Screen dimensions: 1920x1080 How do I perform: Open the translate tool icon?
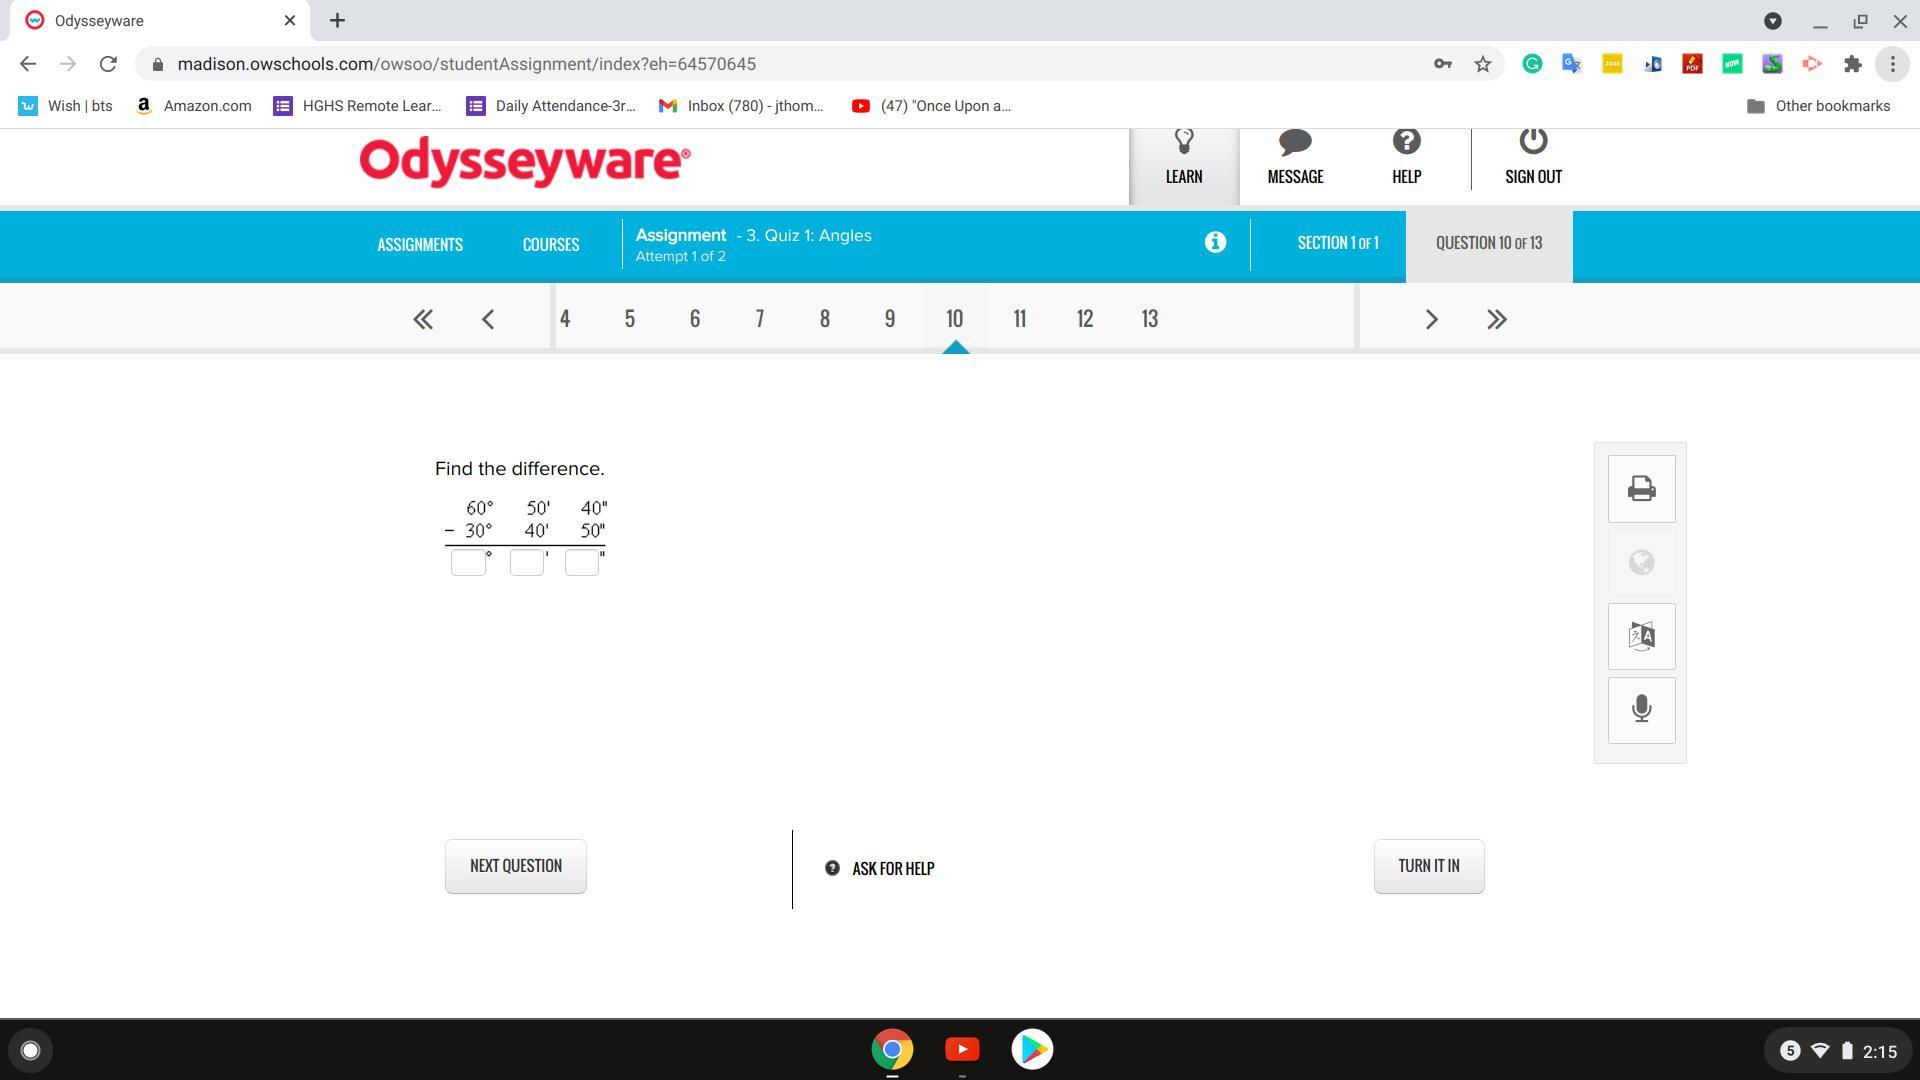1641,636
